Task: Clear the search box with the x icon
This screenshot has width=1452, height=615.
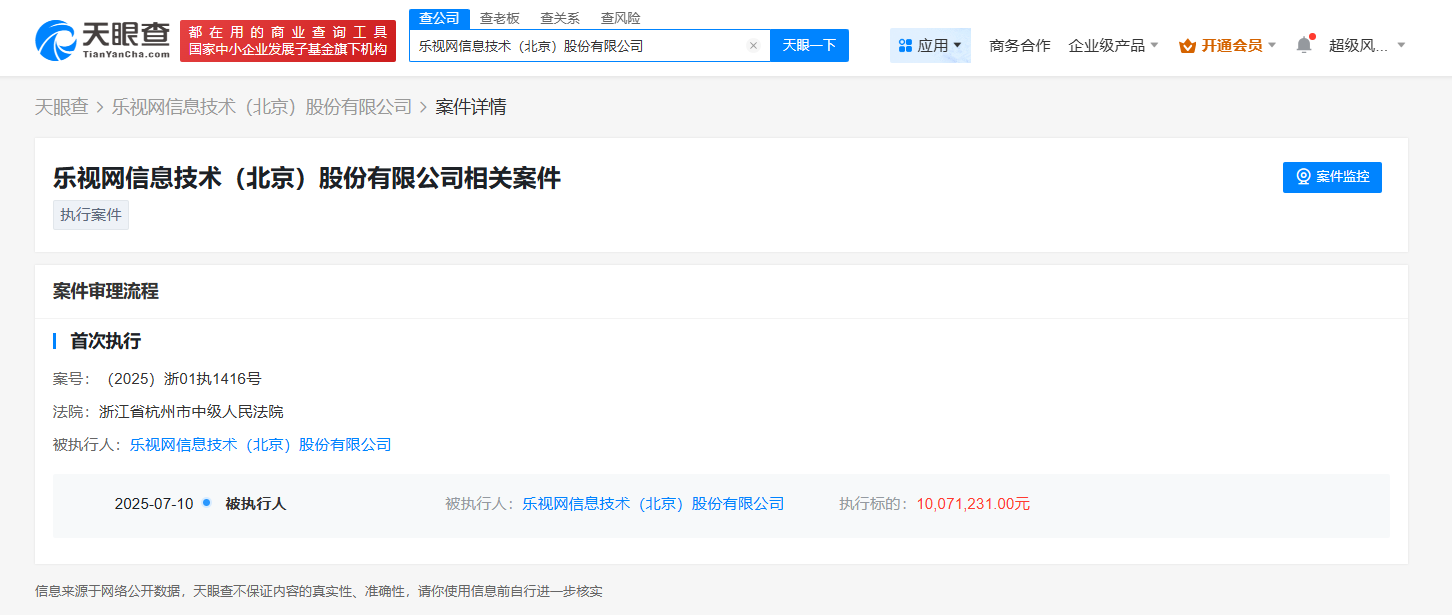Action: pyautogui.click(x=753, y=46)
